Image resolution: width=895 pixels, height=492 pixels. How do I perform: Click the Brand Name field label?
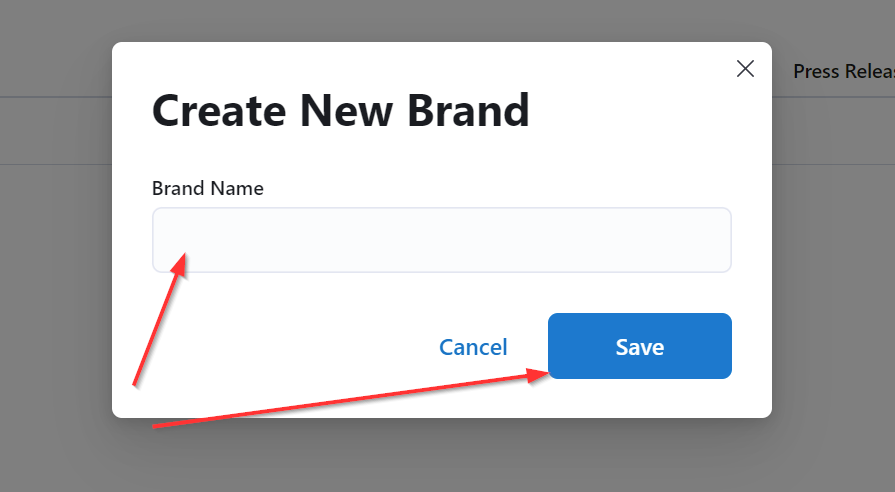(208, 188)
